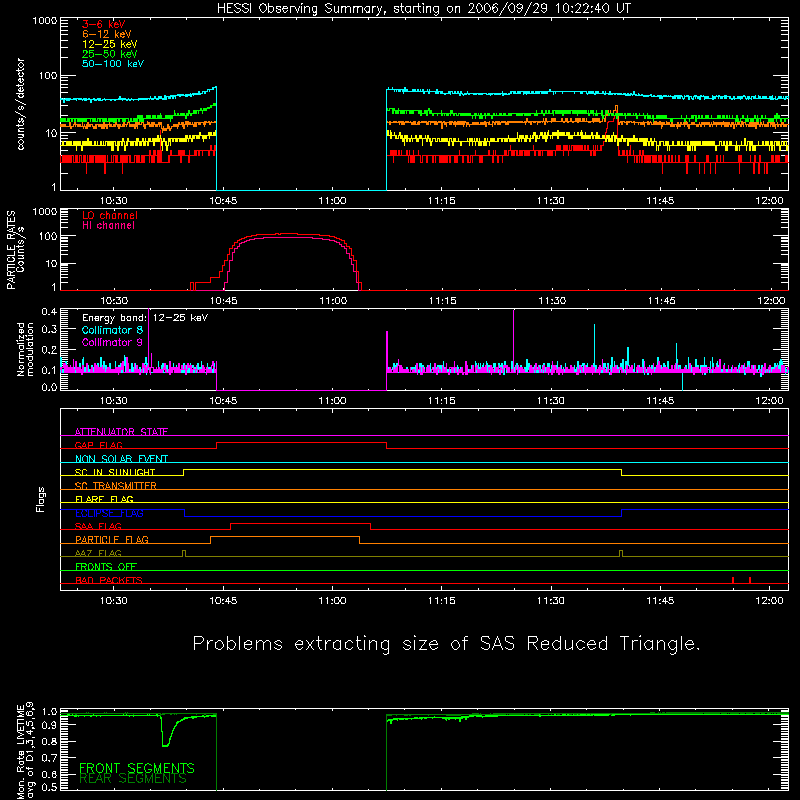Click the PARTICLE_FLAG label
The image size is (800, 800).
[x=112, y=539]
